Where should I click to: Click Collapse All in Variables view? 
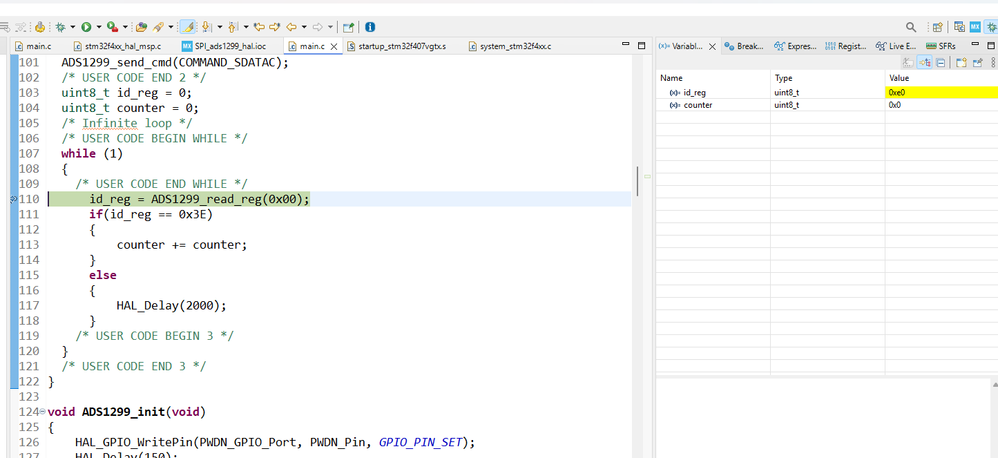[941, 62]
